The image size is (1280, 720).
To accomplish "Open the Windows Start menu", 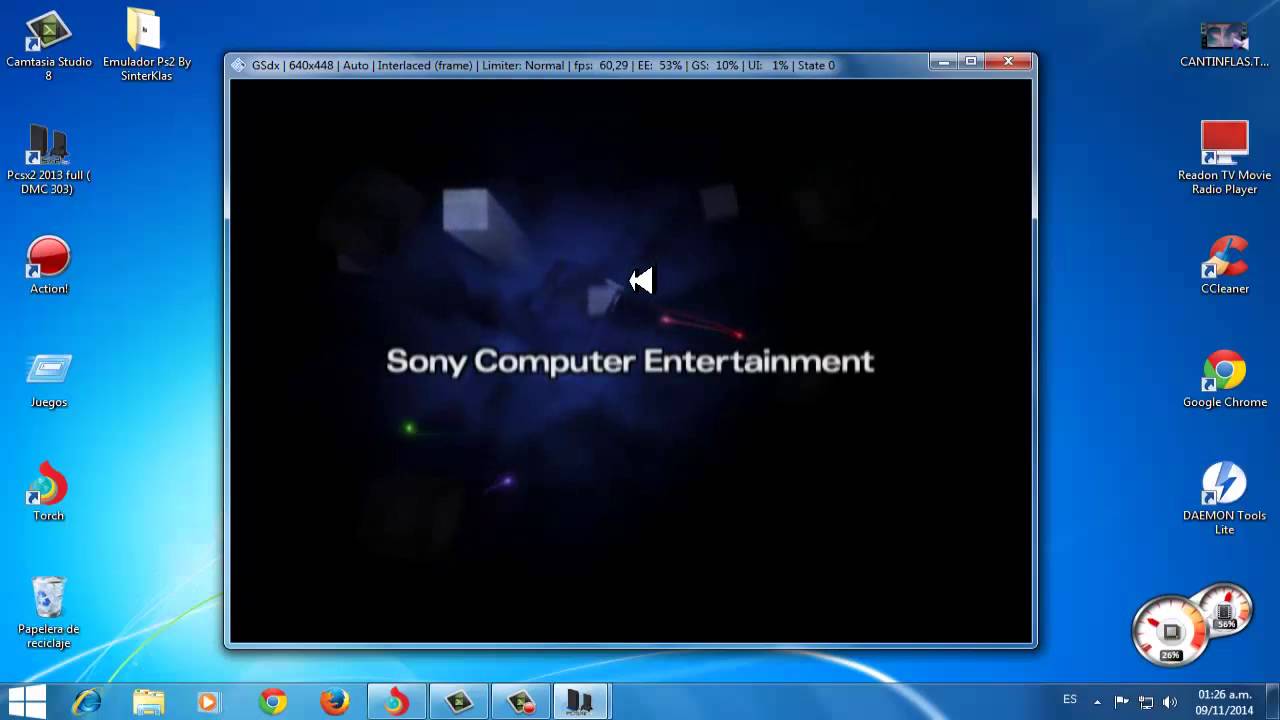I will click(x=27, y=702).
